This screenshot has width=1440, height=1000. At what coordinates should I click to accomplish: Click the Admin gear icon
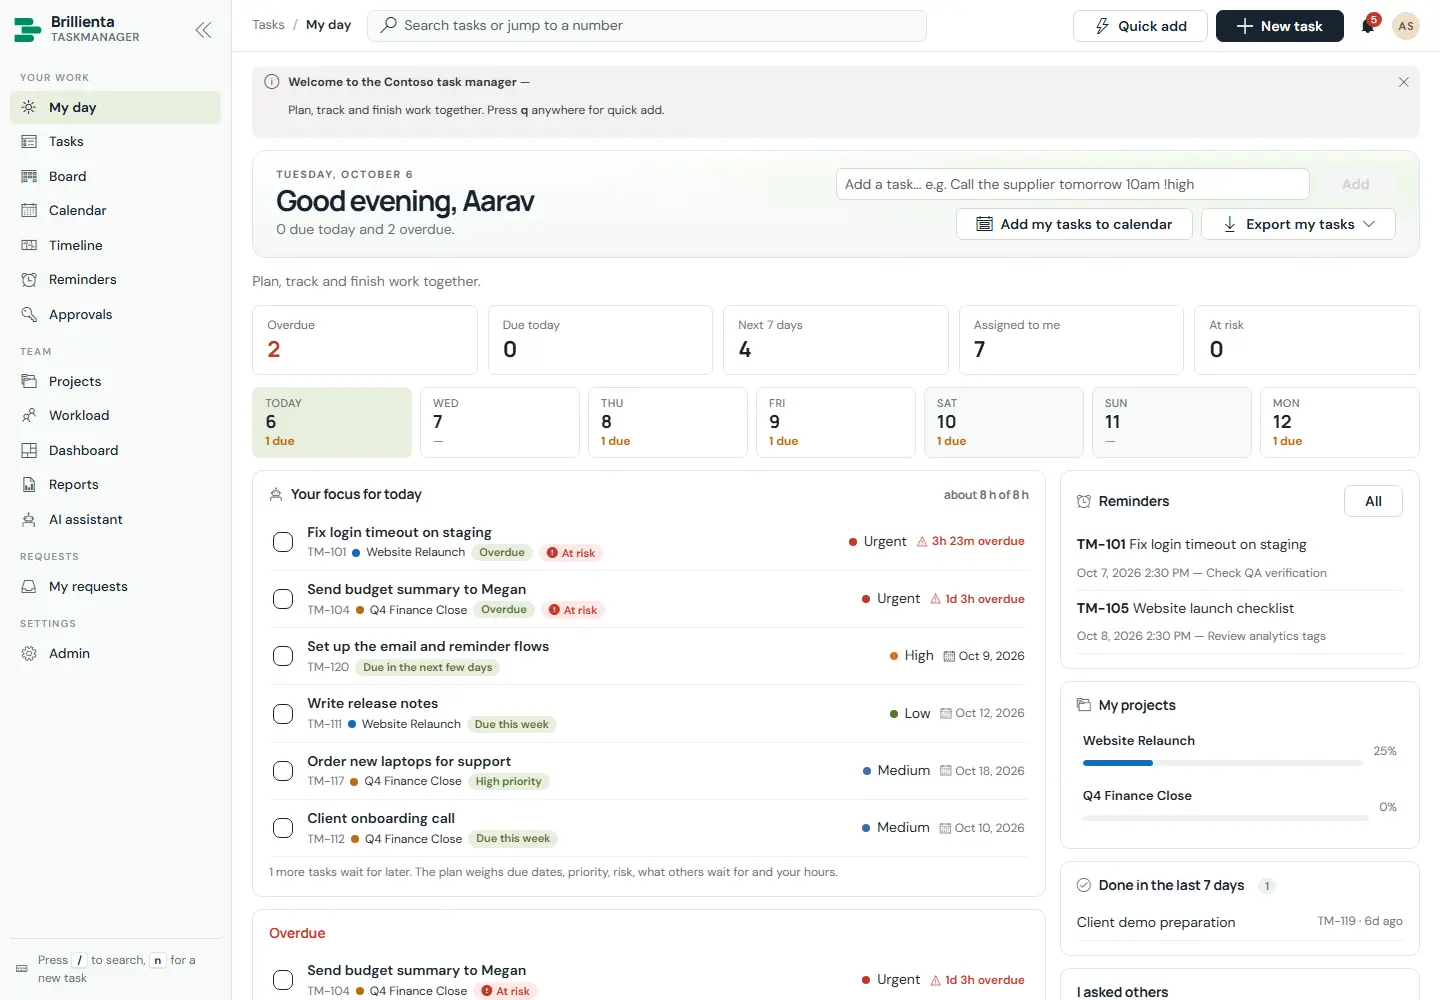tap(29, 653)
